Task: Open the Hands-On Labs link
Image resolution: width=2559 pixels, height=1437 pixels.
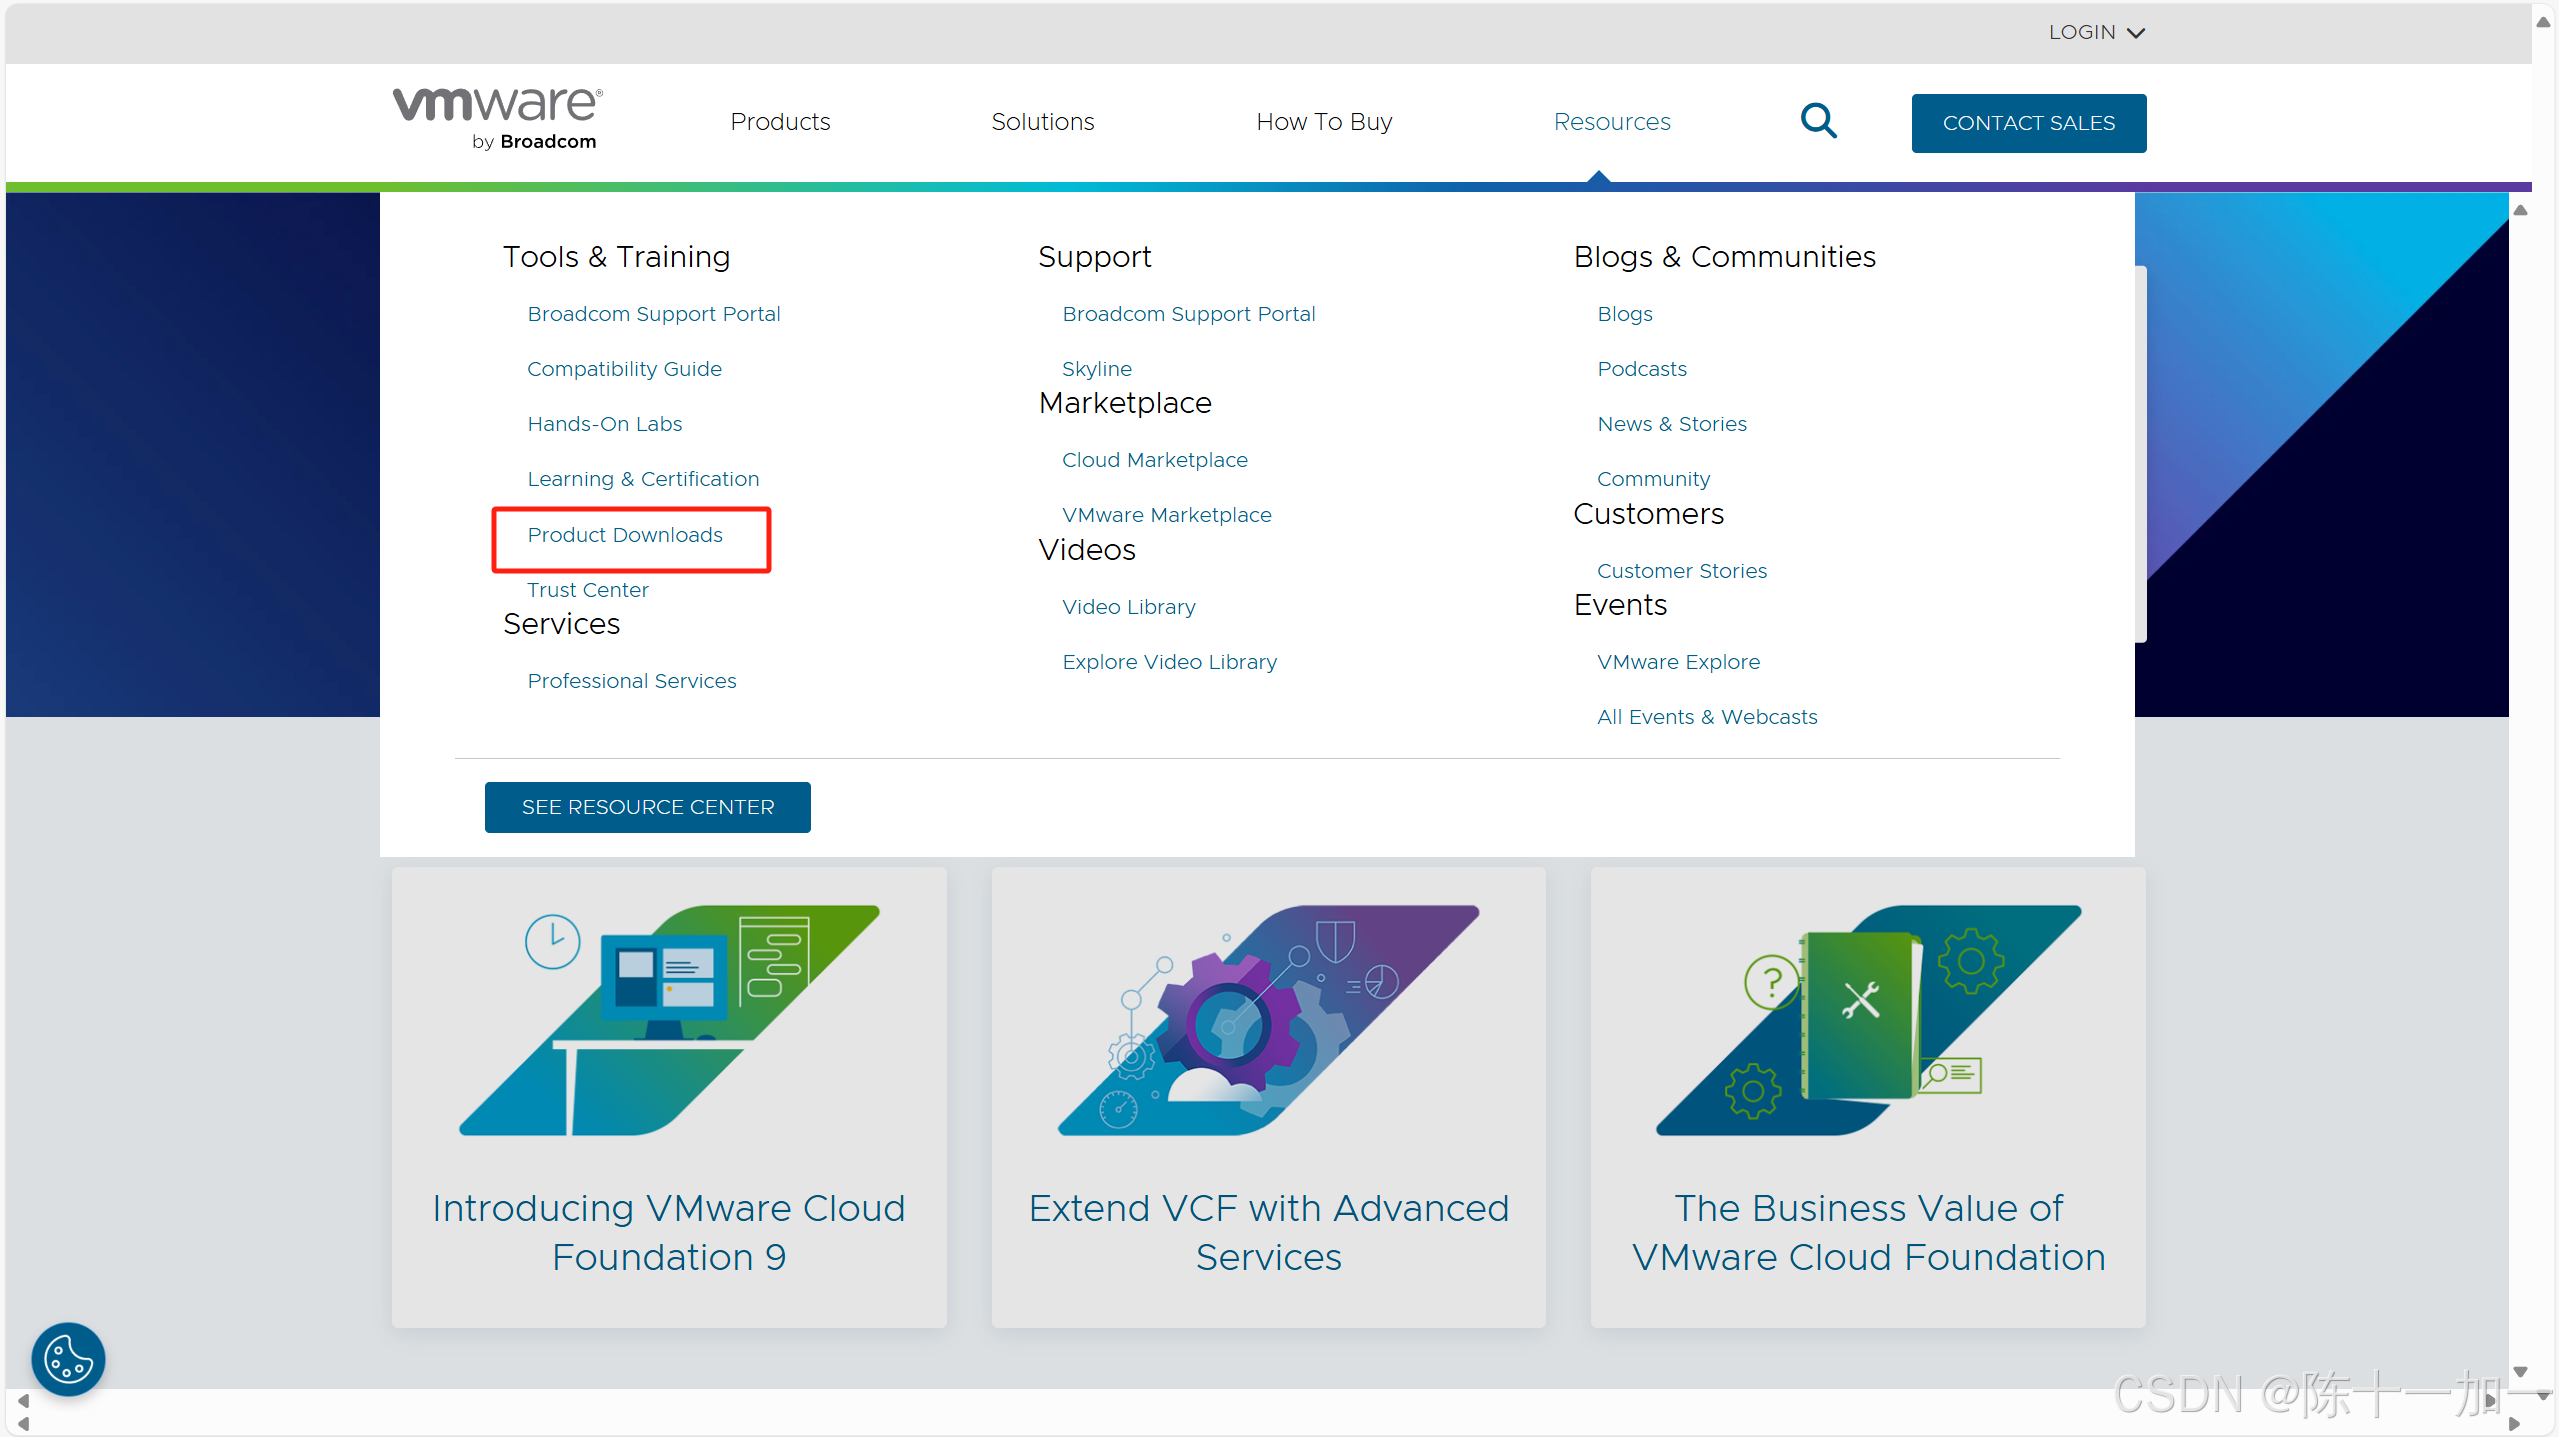Action: tap(604, 424)
